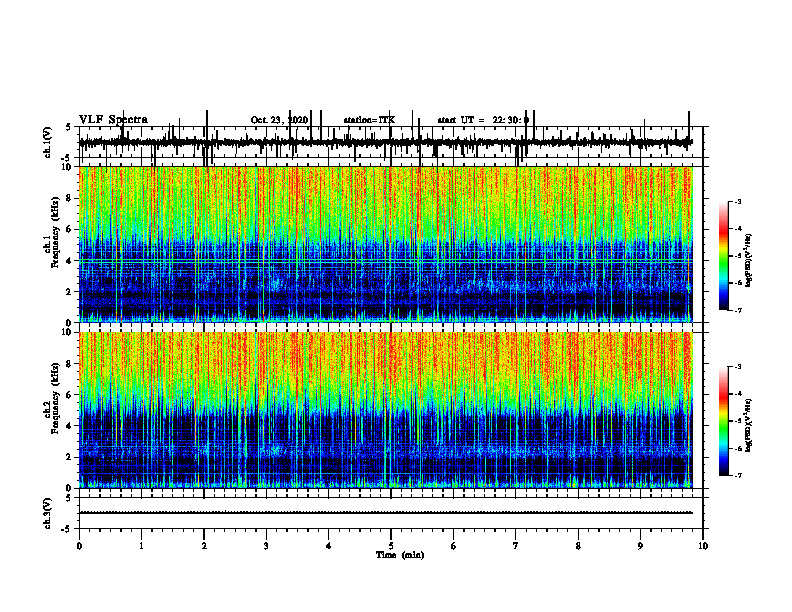Click the ch.1 spectrogram "8" kHz tick label
Screen dimensions: 792x612
(69, 198)
